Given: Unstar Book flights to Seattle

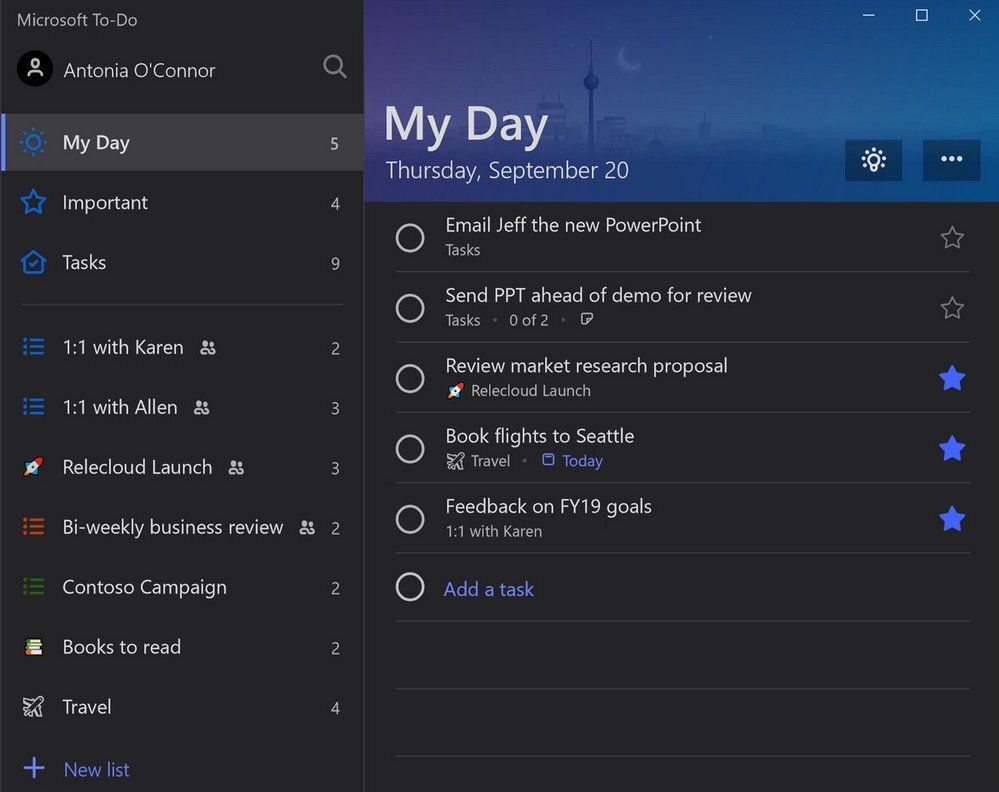Looking at the screenshot, I should click(951, 449).
